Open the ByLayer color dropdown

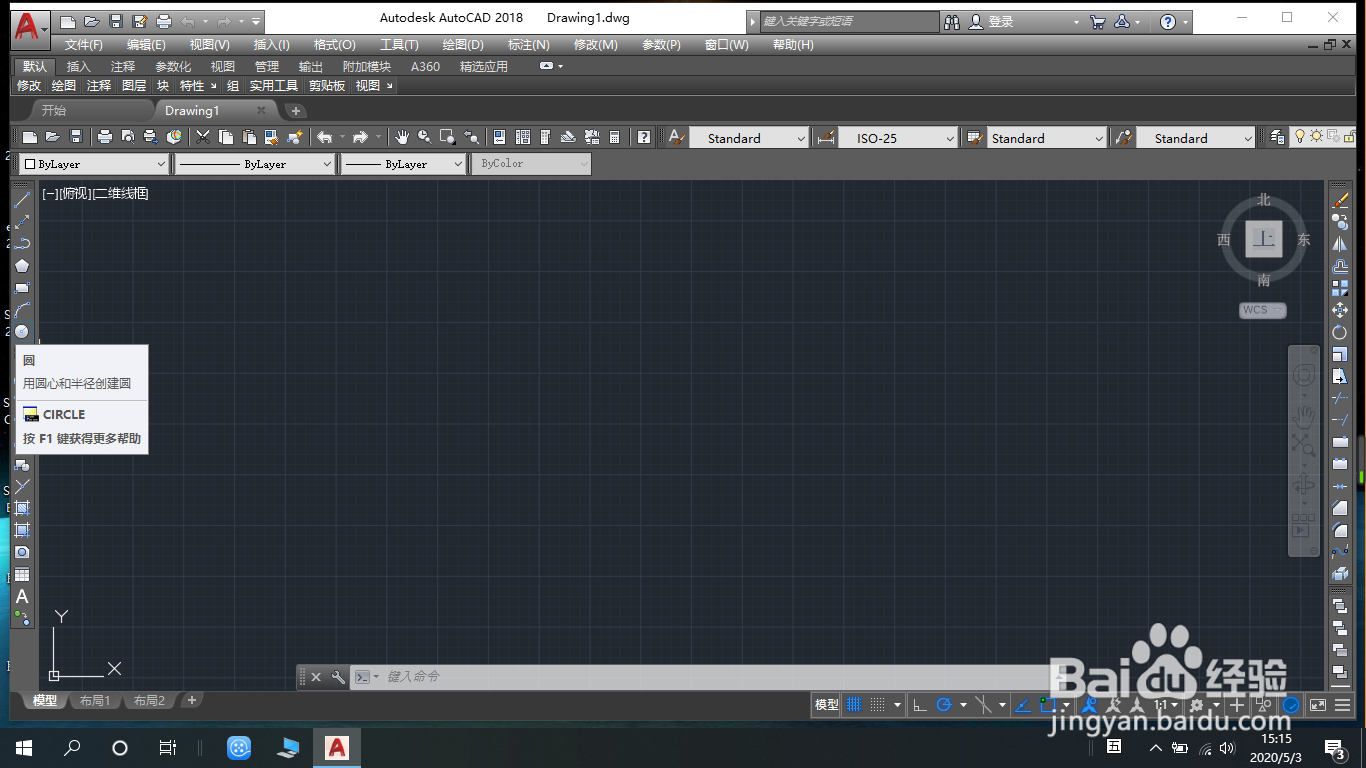(94, 164)
